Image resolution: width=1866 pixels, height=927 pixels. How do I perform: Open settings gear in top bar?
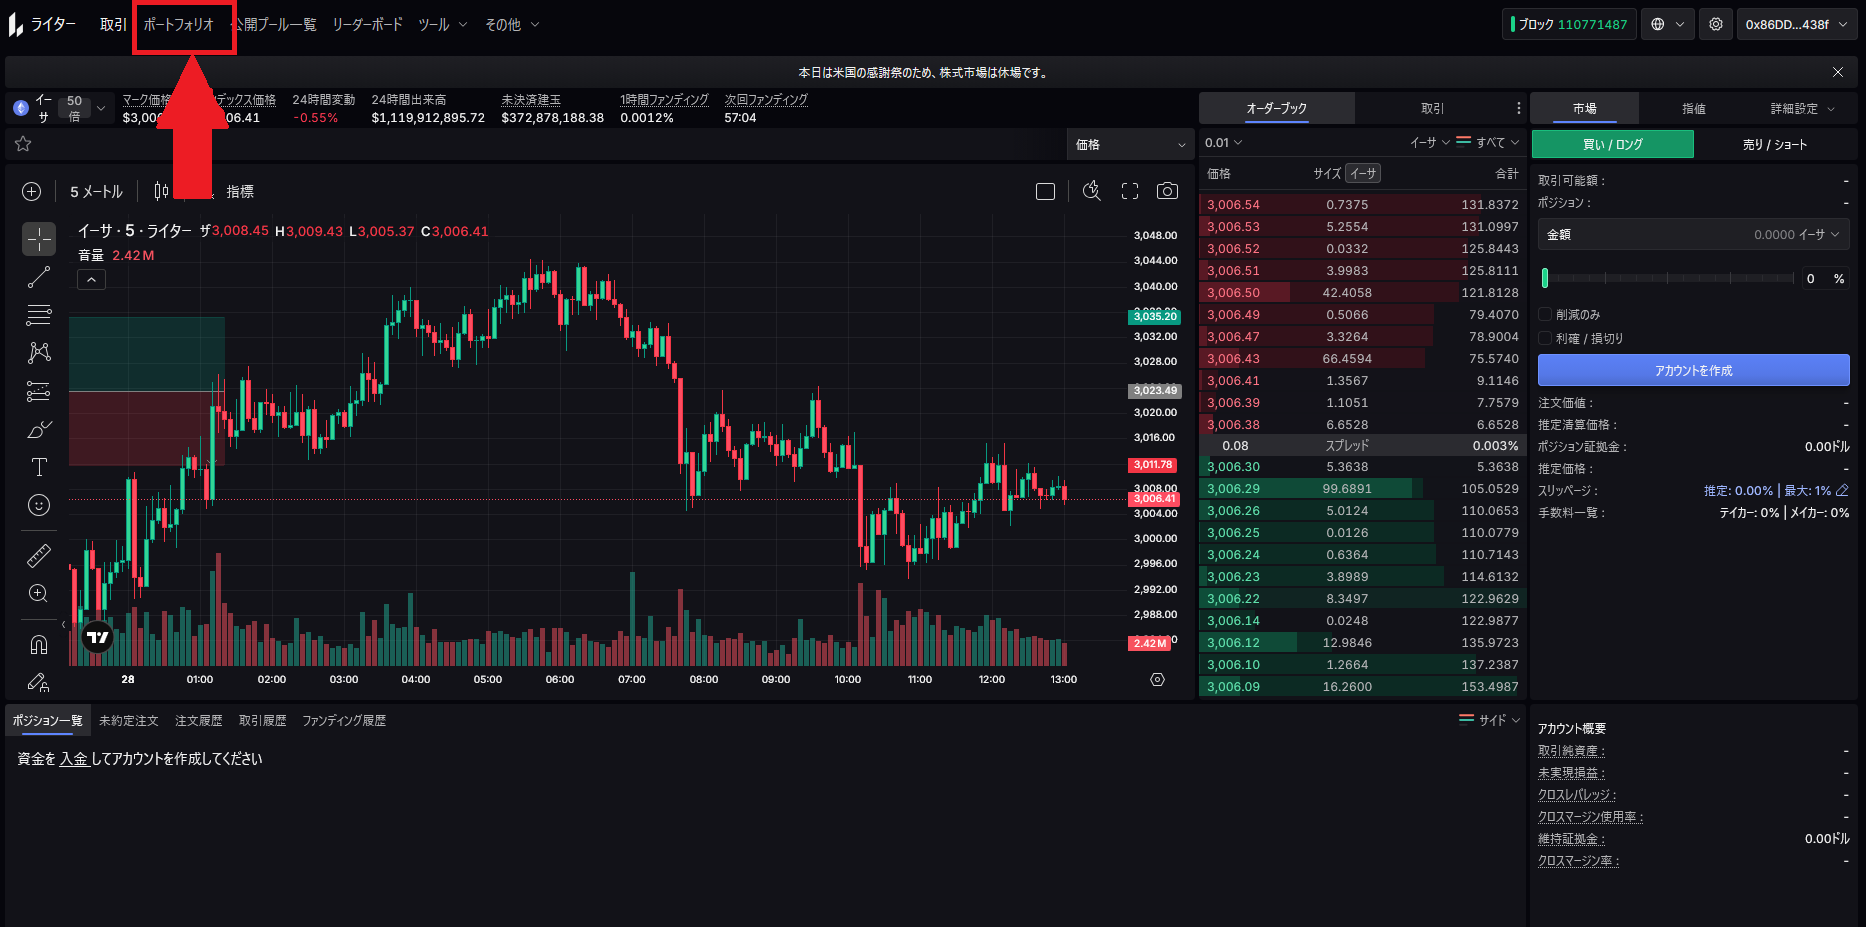pos(1716,24)
